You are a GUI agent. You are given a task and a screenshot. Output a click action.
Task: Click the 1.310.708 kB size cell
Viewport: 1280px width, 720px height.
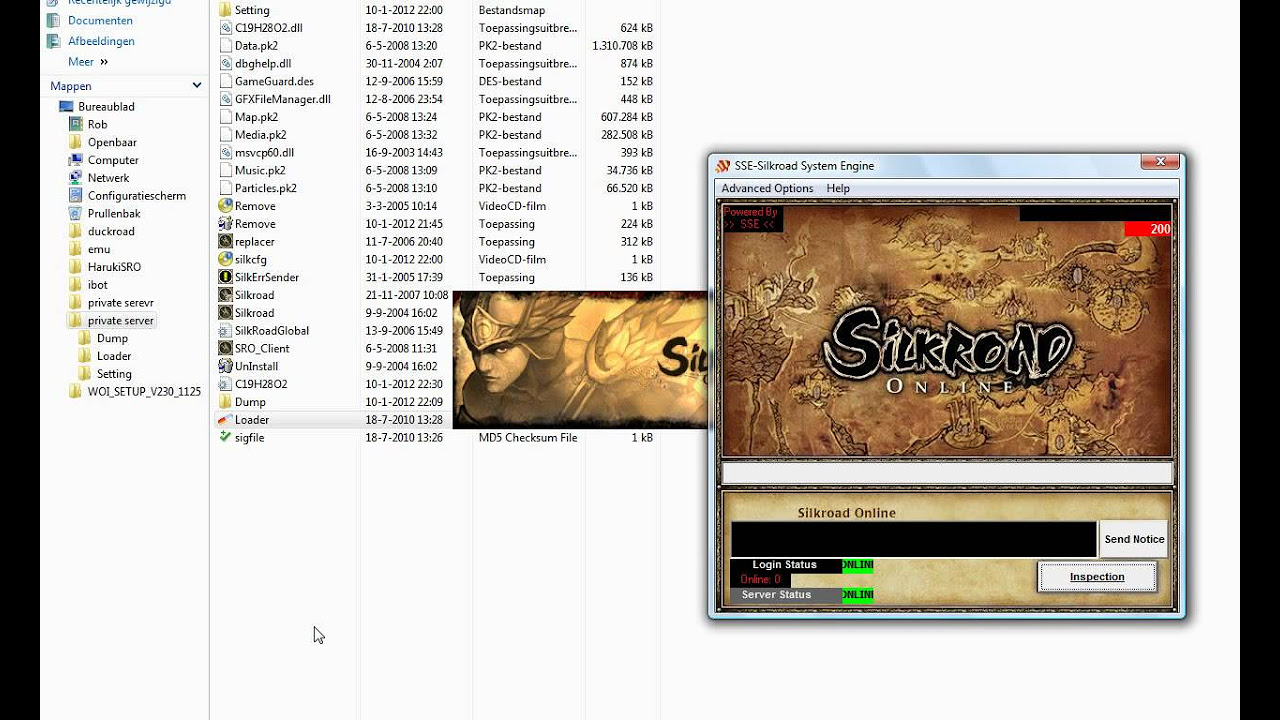[622, 46]
